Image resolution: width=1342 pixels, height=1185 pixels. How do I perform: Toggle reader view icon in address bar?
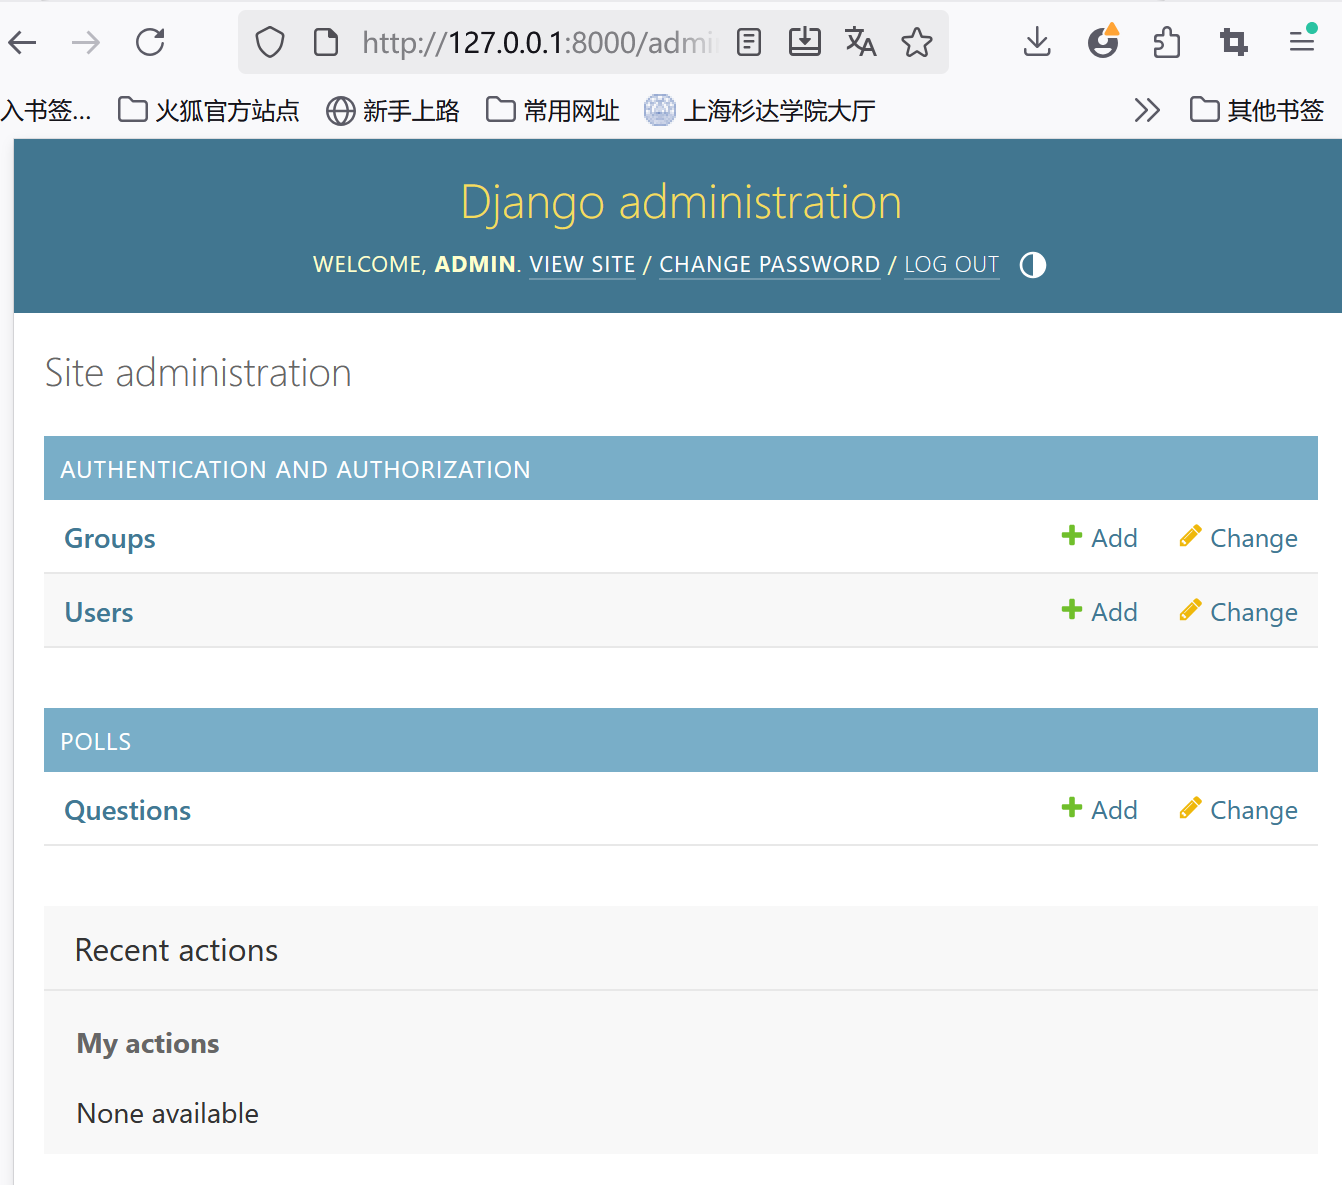pyautogui.click(x=749, y=42)
